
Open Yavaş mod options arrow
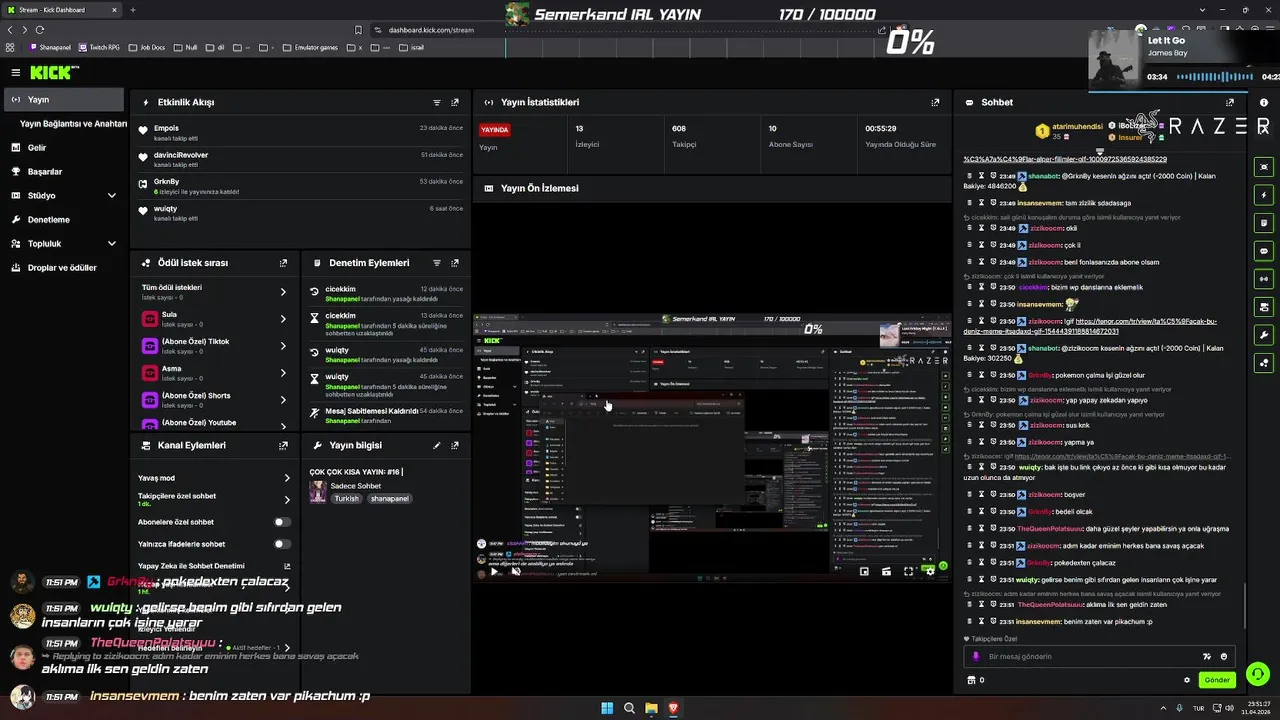pyautogui.click(x=286, y=478)
